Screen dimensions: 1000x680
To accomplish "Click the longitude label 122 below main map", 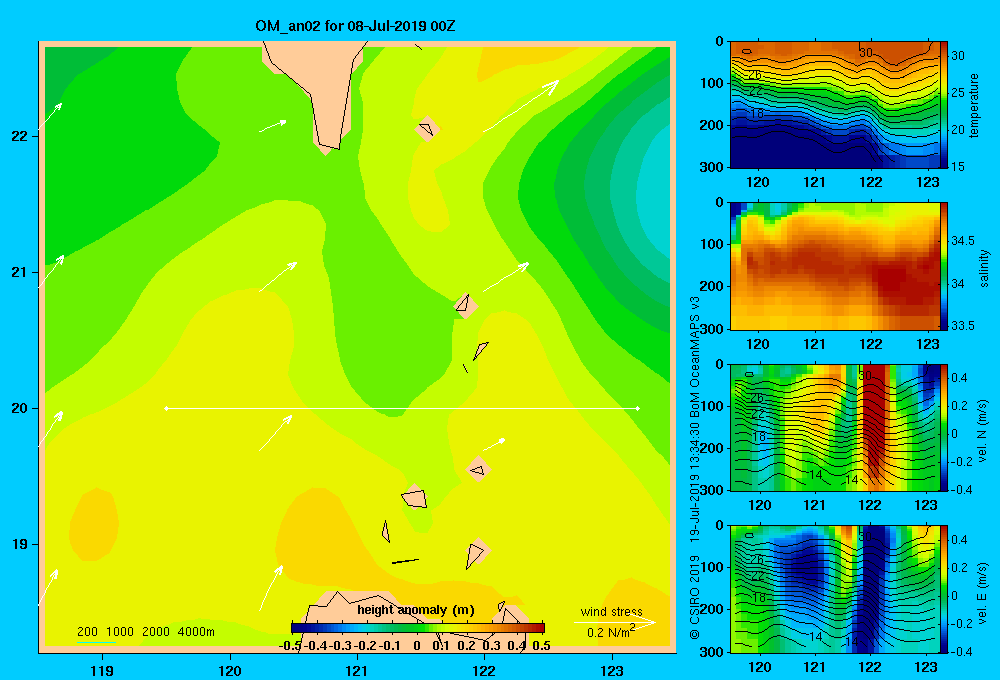I will tap(484, 671).
